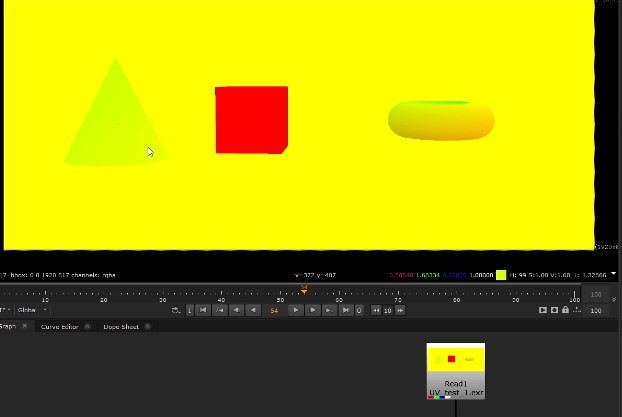Click the play backward button
Image resolution: width=622 pixels, height=417 pixels.
(253, 310)
